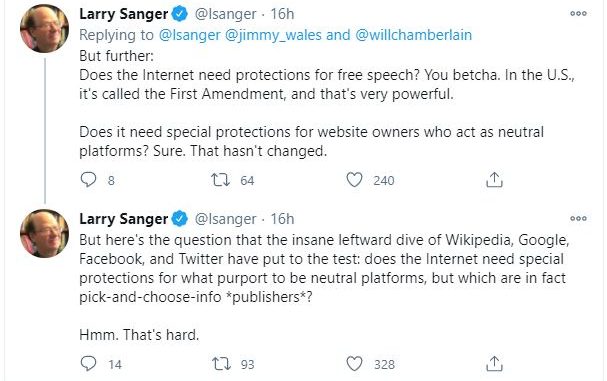Open more options menu on second tweet
This screenshot has width=607, height=381.
tap(578, 218)
